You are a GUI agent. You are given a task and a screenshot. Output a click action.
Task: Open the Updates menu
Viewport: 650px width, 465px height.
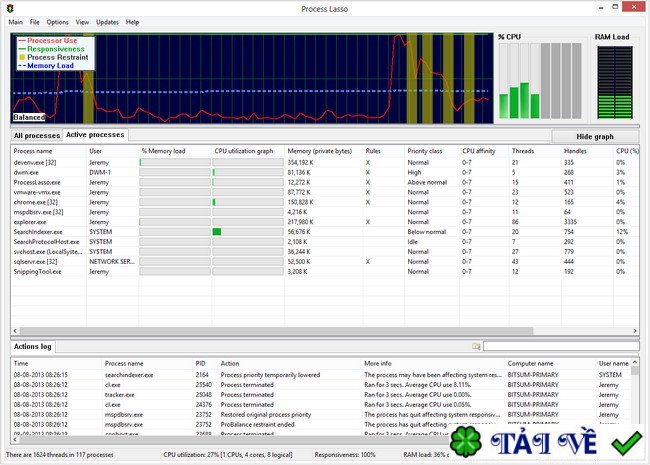coord(107,21)
